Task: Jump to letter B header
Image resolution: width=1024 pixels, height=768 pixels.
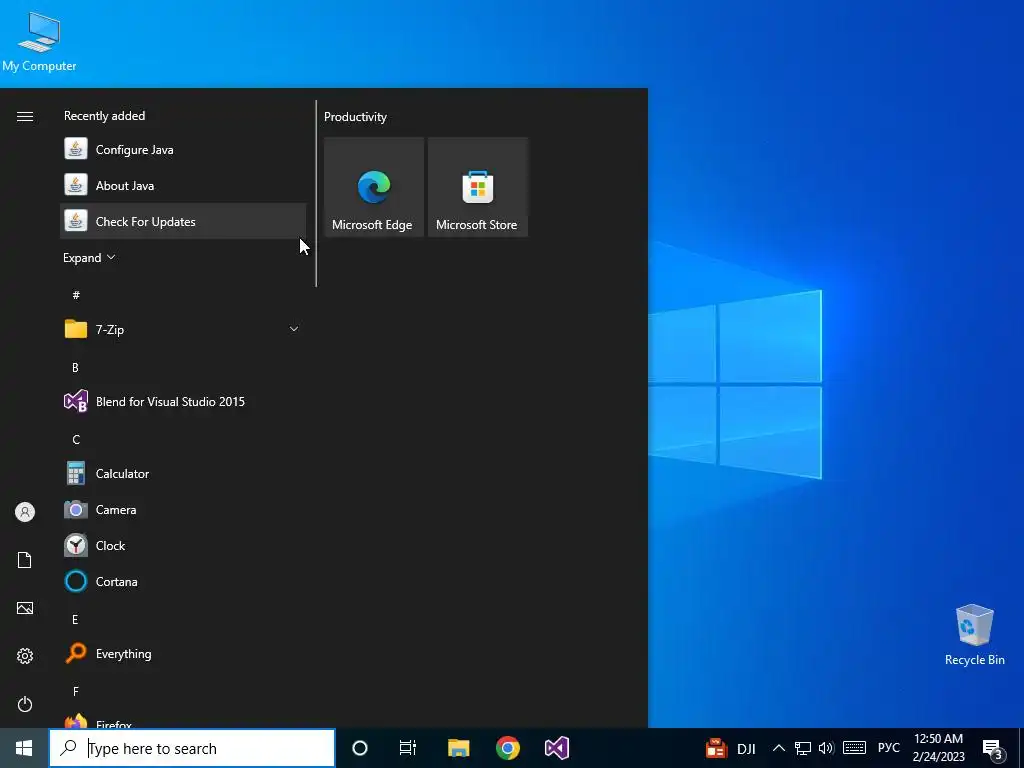Action: 75,368
